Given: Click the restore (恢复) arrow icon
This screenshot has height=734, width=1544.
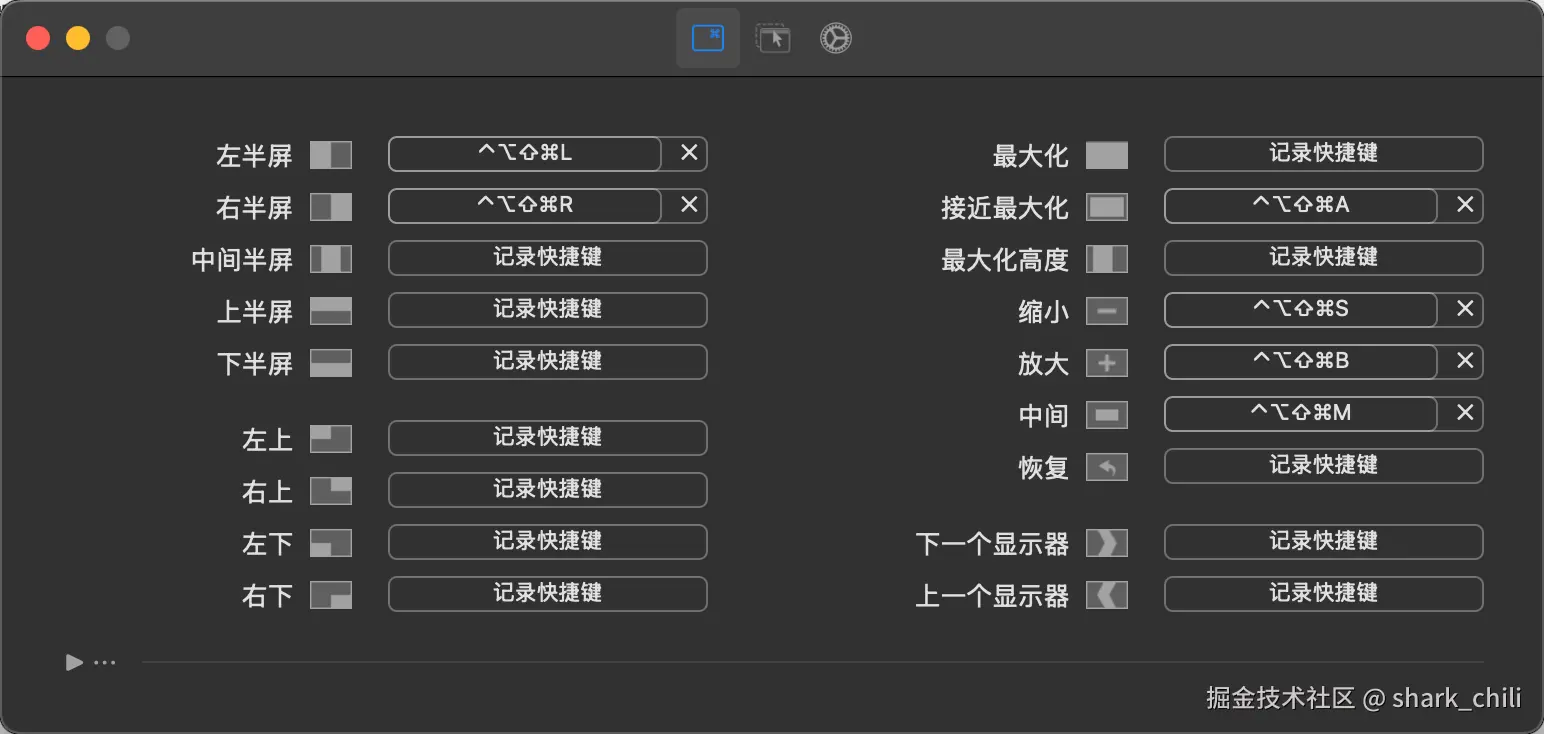Looking at the screenshot, I should (x=1106, y=467).
